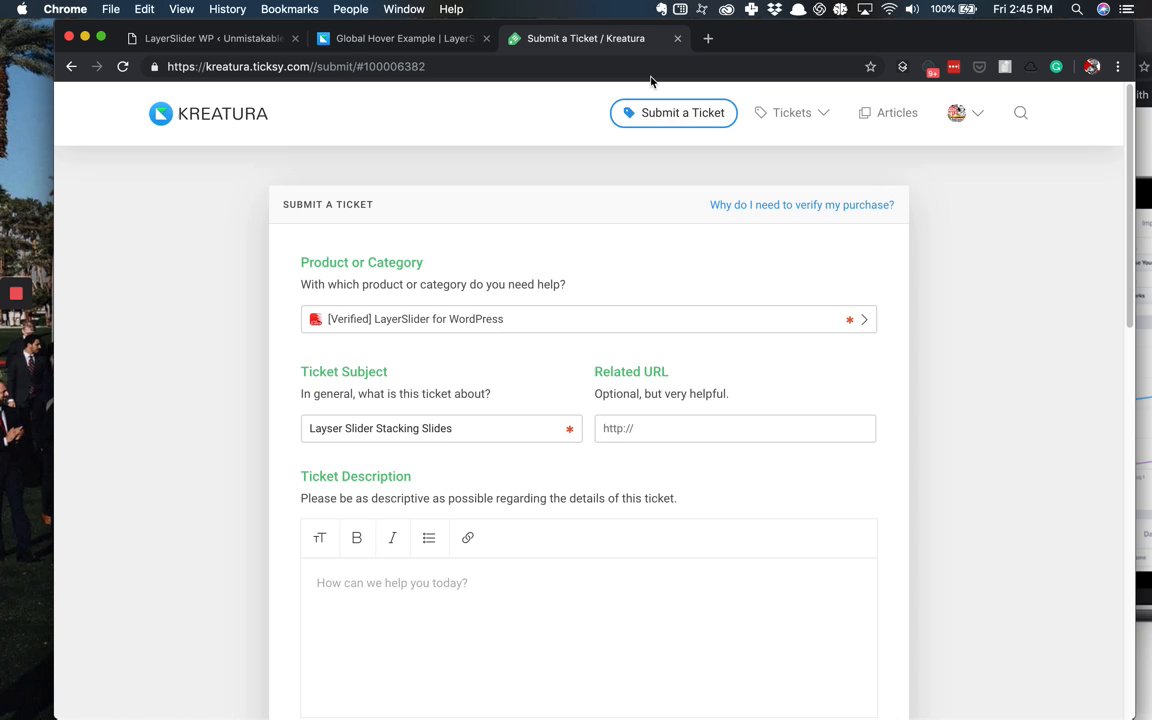
Task: Click the Submit a Ticket button
Action: pyautogui.click(x=674, y=113)
